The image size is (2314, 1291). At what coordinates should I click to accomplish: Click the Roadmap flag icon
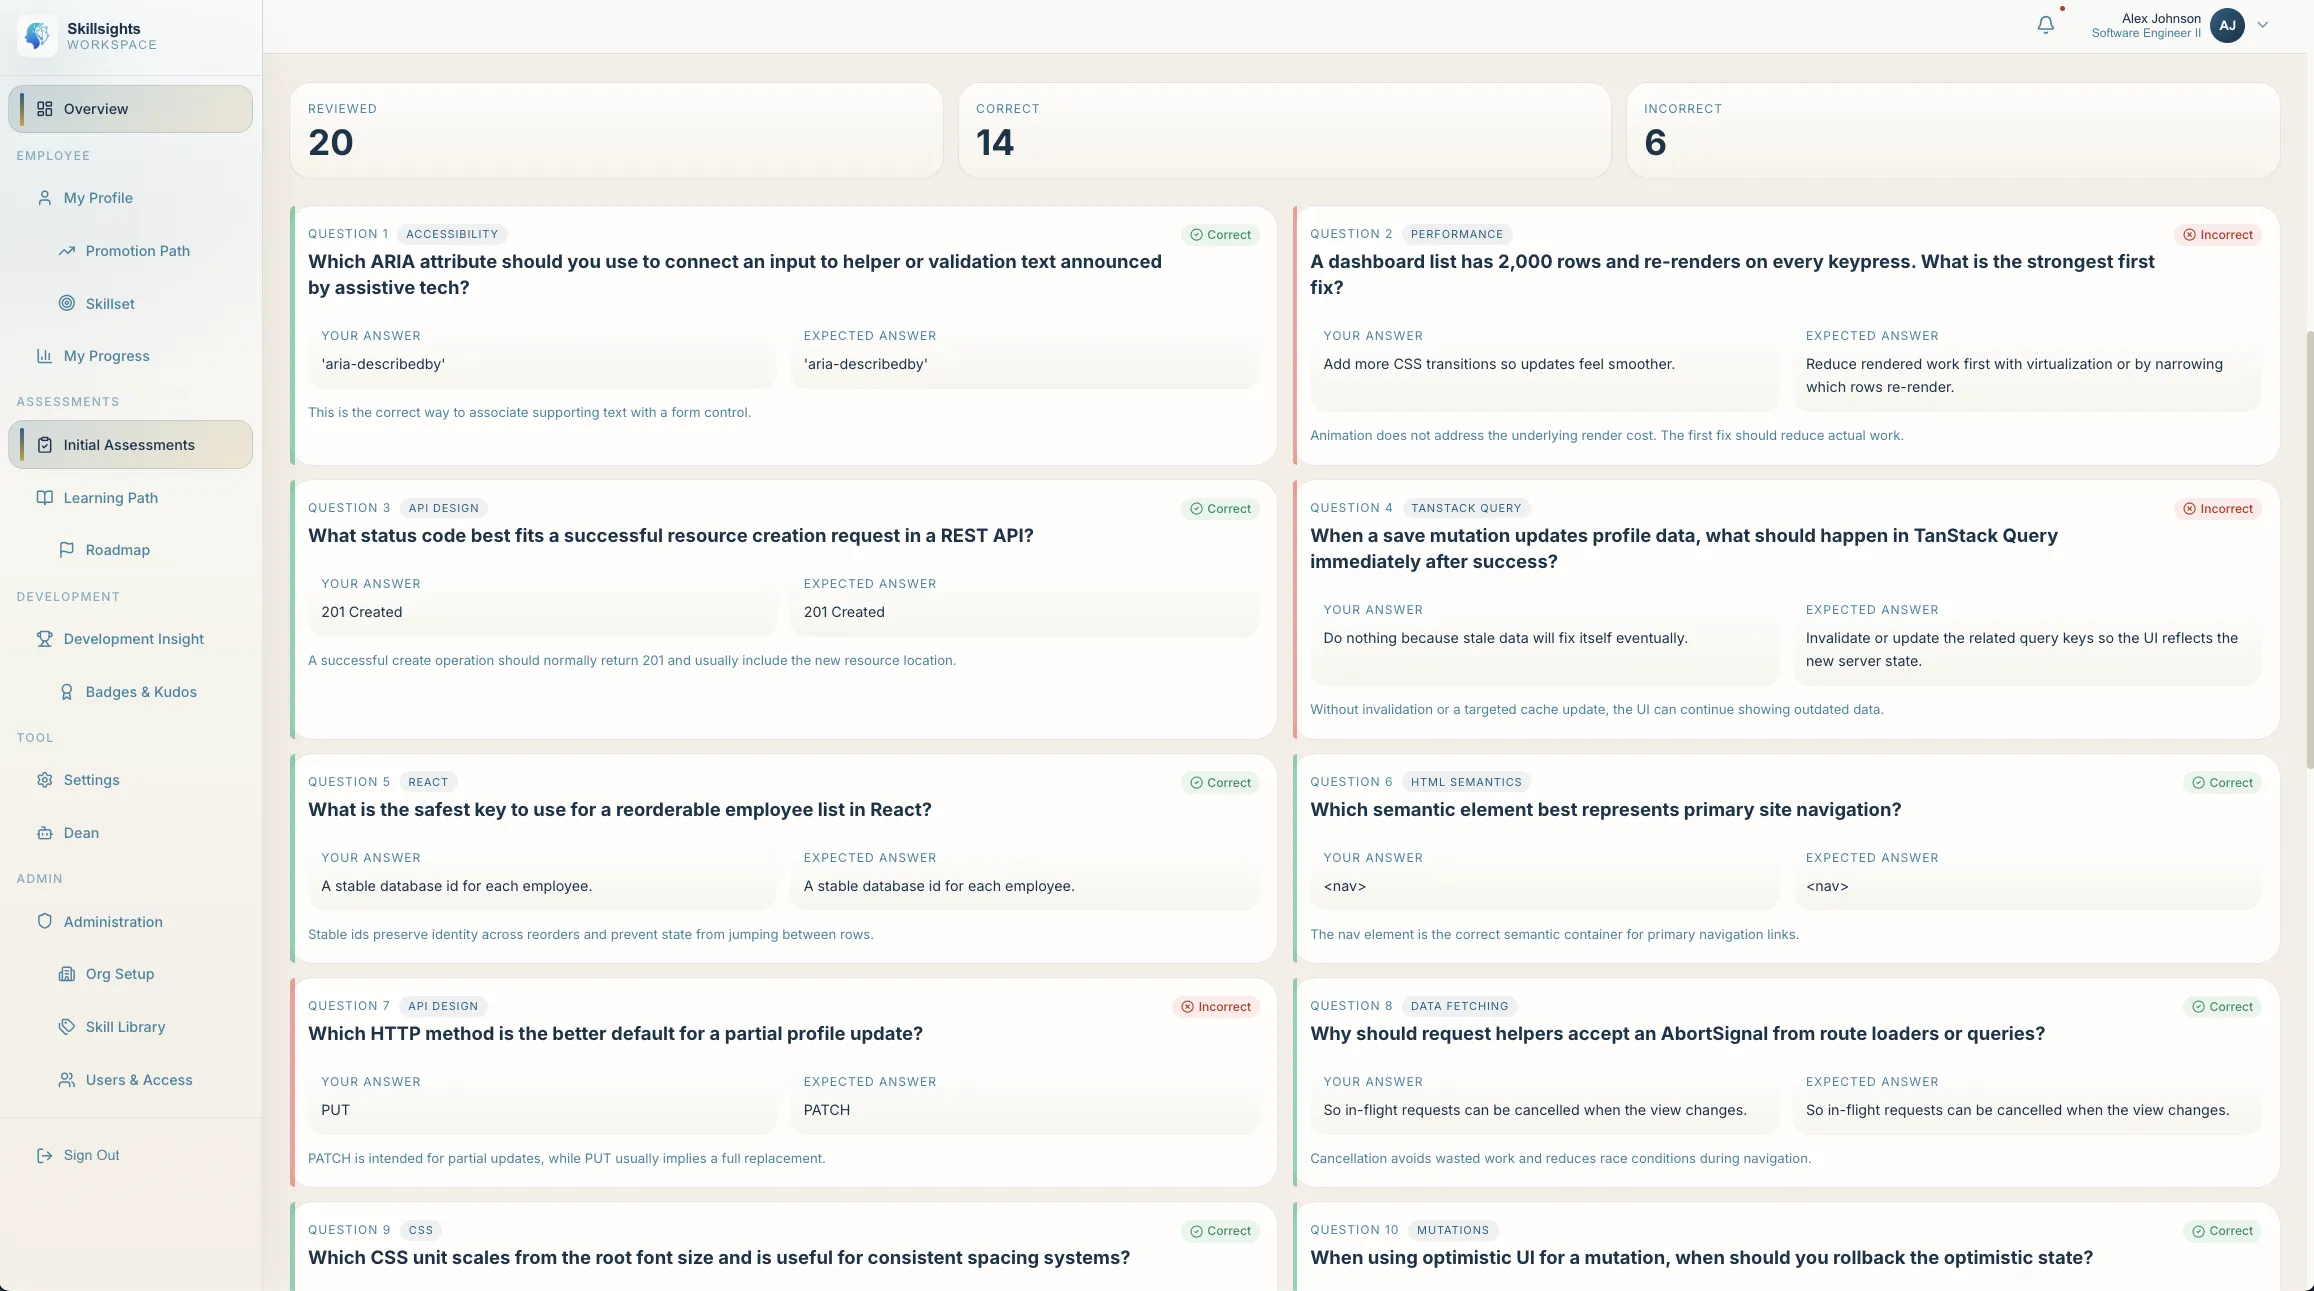67,550
